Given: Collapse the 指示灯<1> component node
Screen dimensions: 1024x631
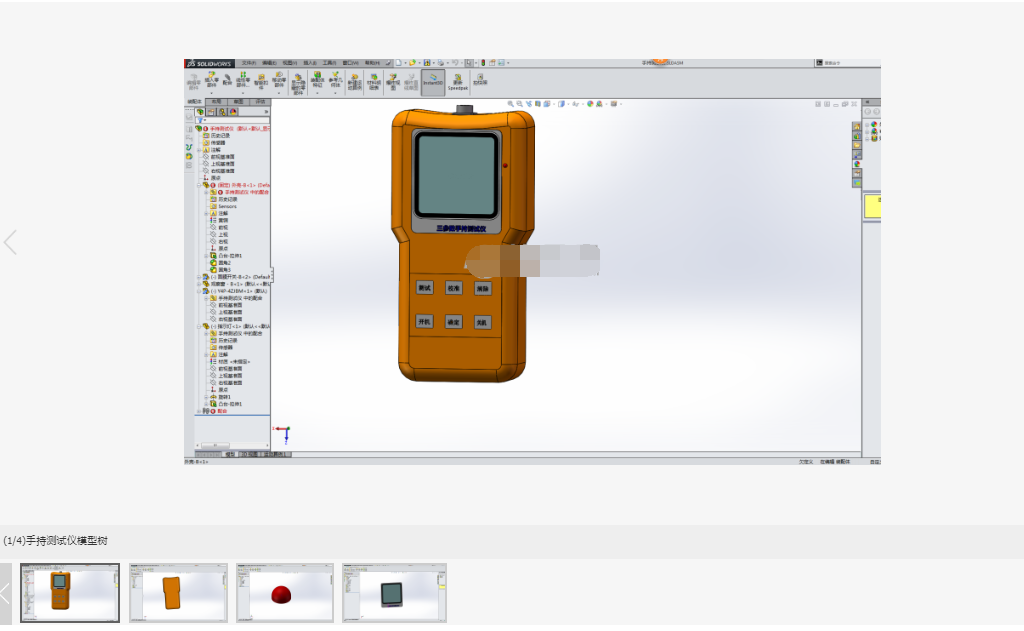Looking at the screenshot, I should [199, 326].
